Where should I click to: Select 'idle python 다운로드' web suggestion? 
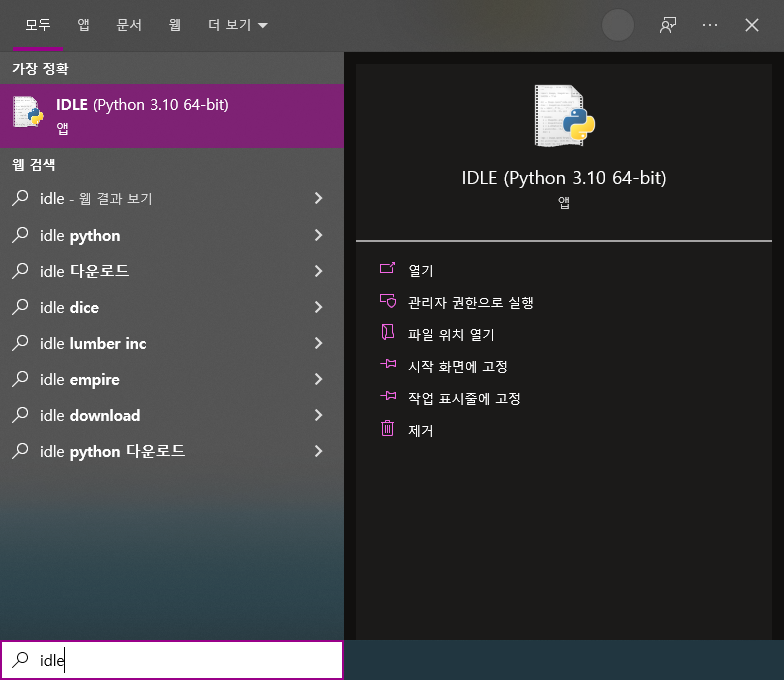coord(172,451)
